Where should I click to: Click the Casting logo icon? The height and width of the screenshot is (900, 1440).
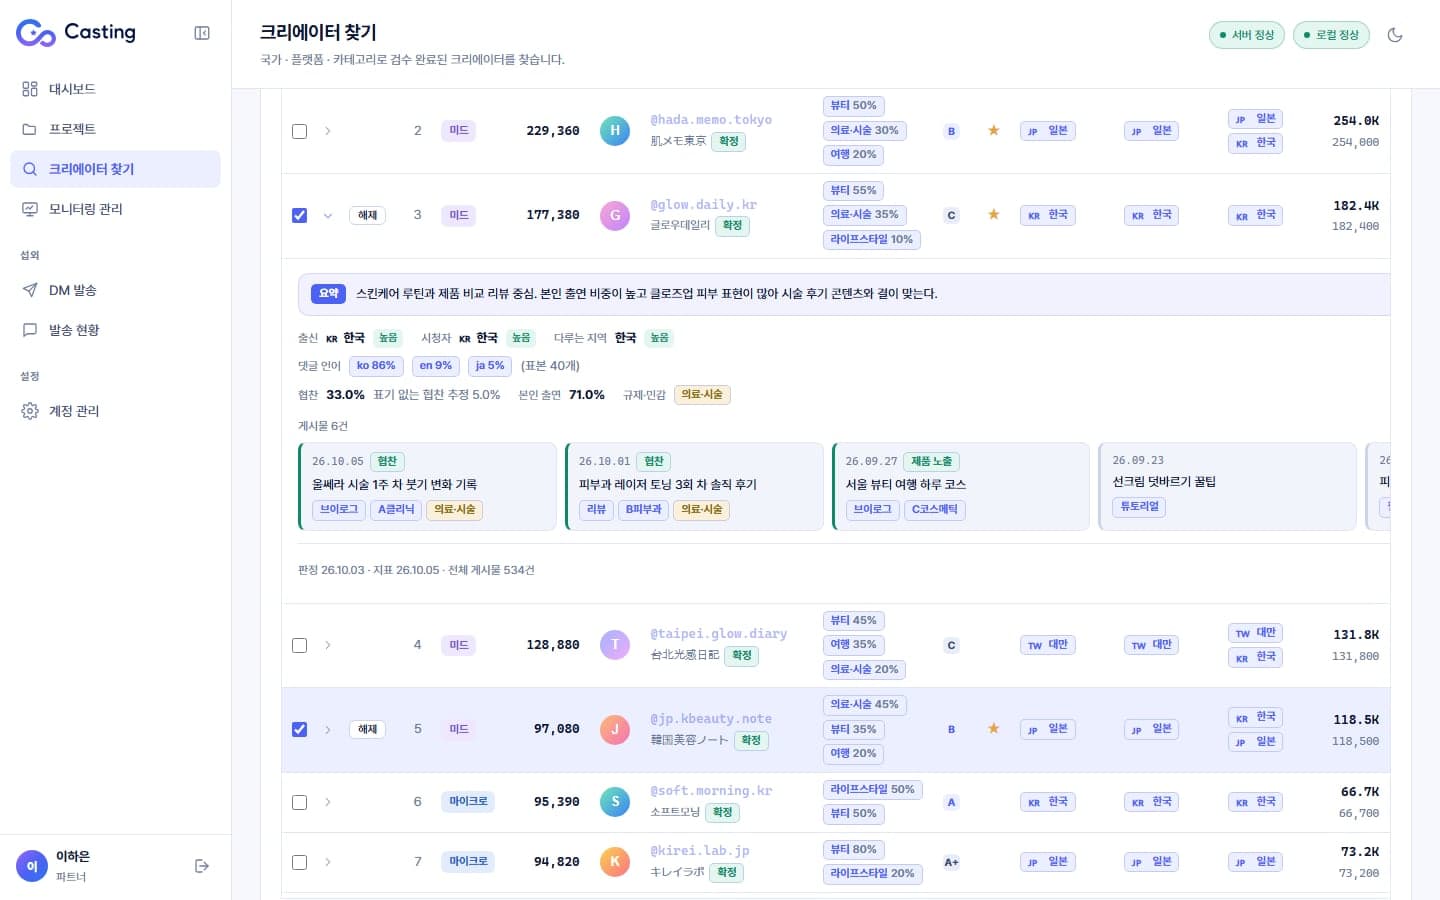[x=36, y=33]
